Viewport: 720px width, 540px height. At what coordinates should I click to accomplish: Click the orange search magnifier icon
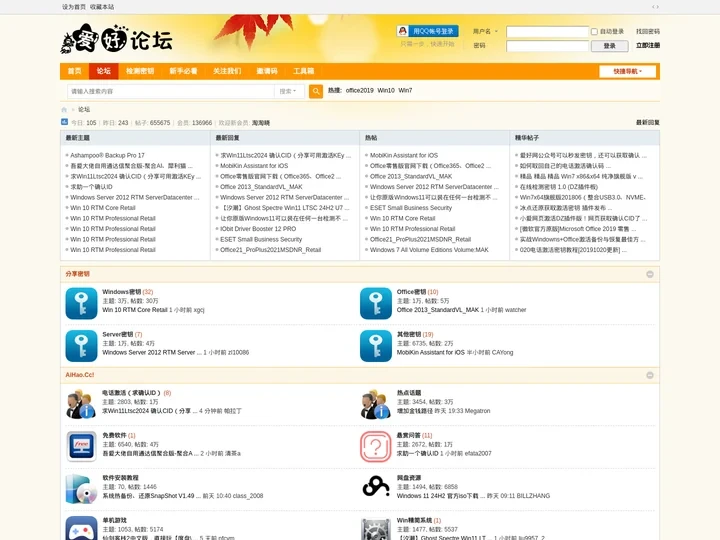tap(316, 91)
